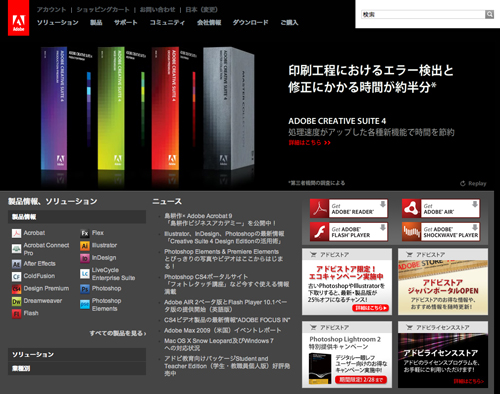The image size is (500, 394).
Task: Open the ADOBE FOCUS IN news item
Action: pos(227,320)
